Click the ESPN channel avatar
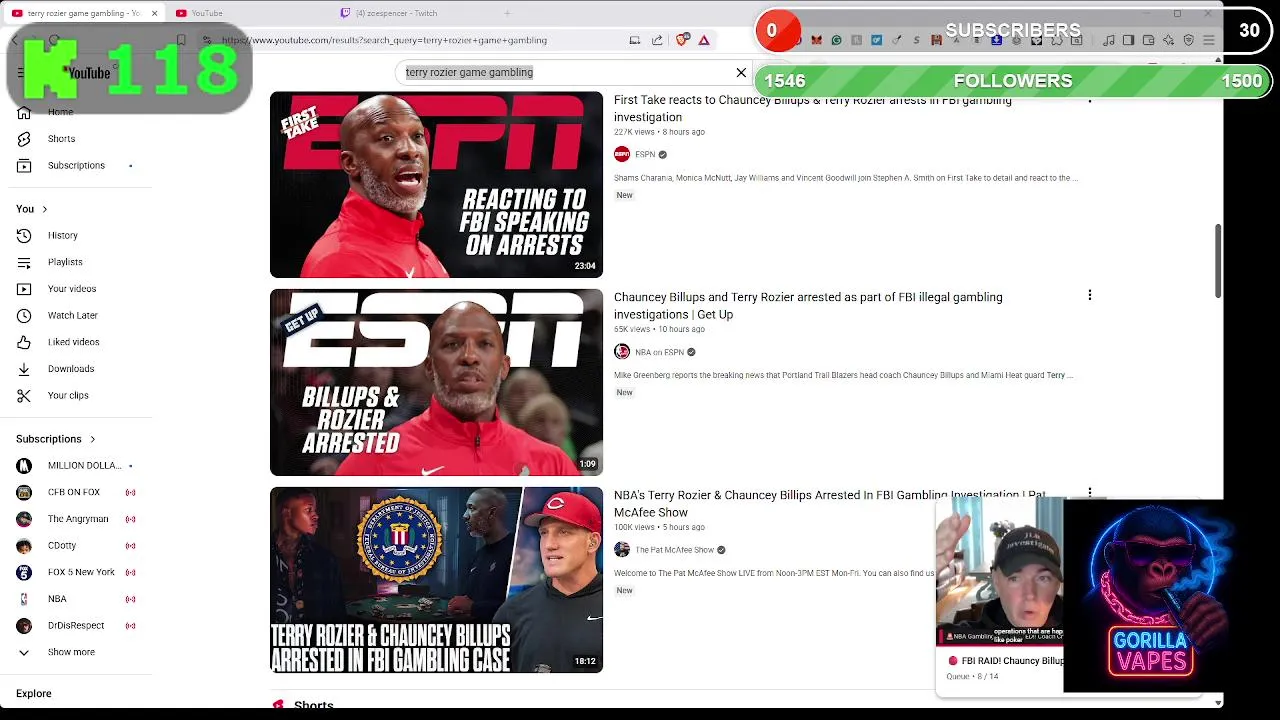Image resolution: width=1280 pixels, height=720 pixels. click(622, 154)
